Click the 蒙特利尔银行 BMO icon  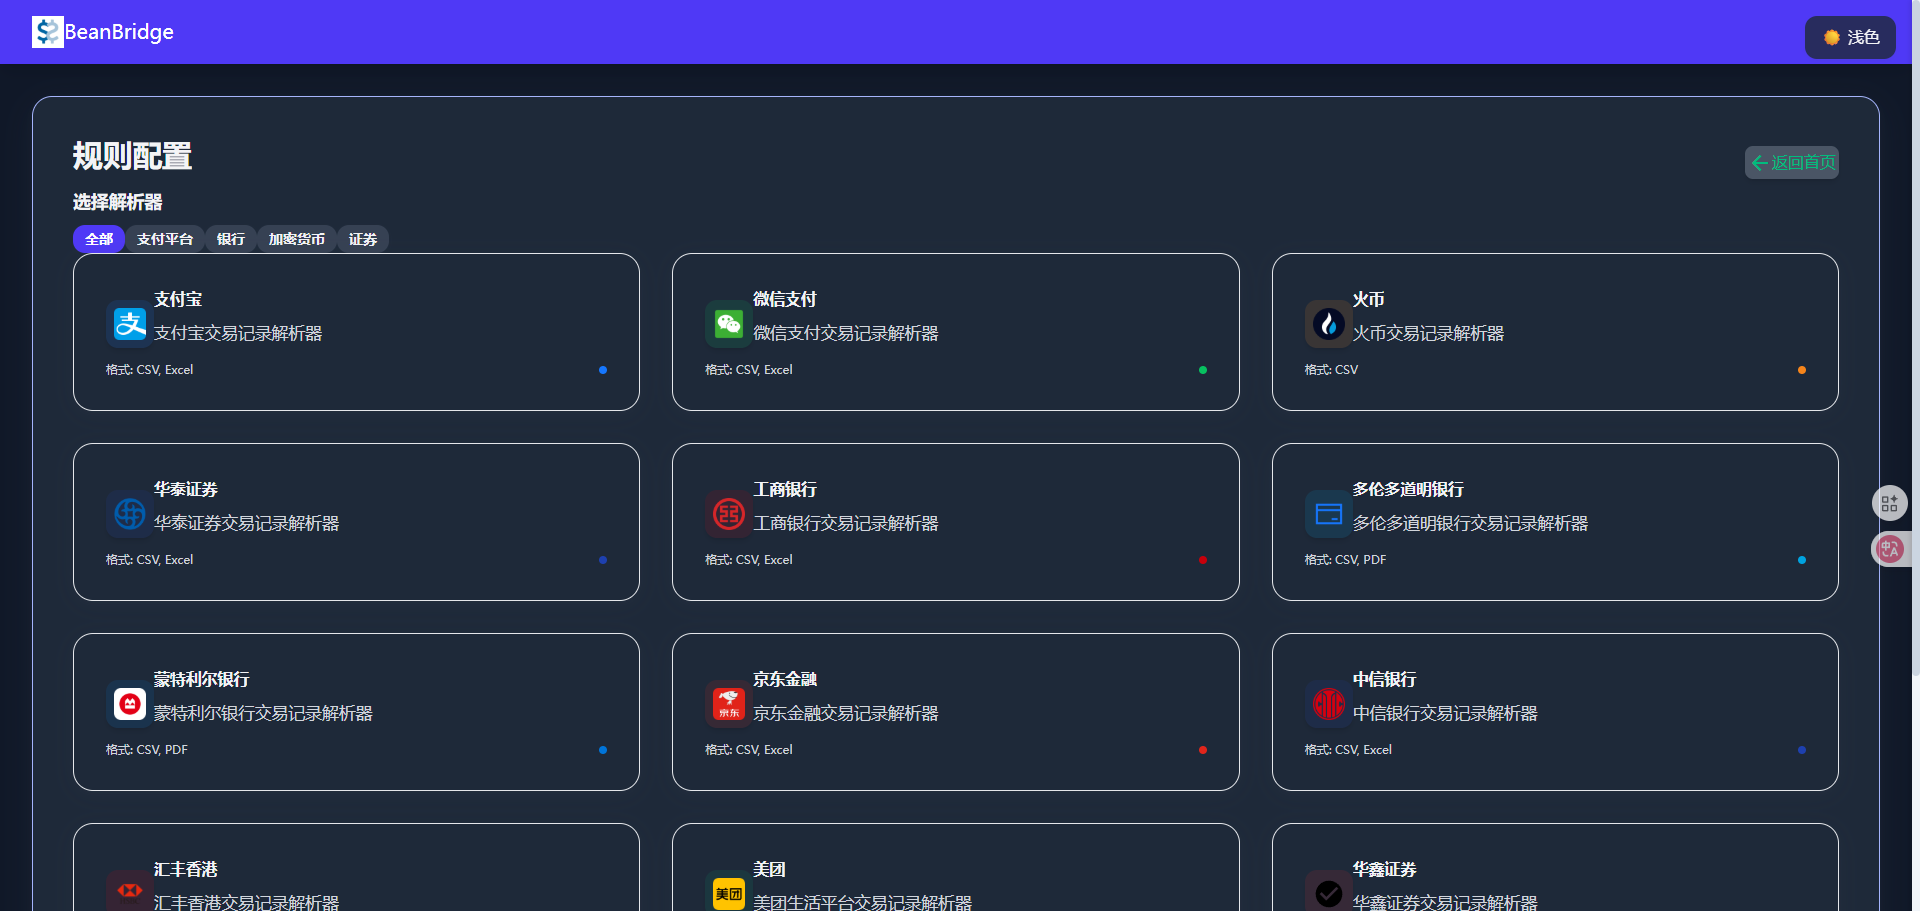[x=130, y=704]
